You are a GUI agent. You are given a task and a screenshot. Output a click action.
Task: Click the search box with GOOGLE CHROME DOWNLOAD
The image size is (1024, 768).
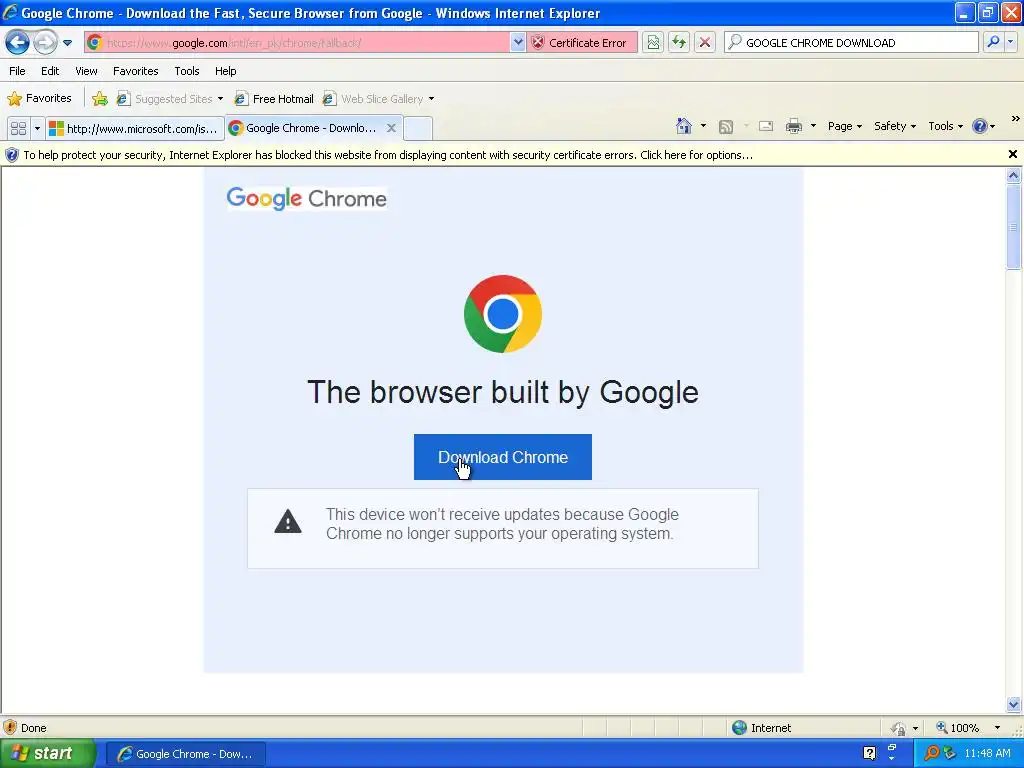coord(851,43)
